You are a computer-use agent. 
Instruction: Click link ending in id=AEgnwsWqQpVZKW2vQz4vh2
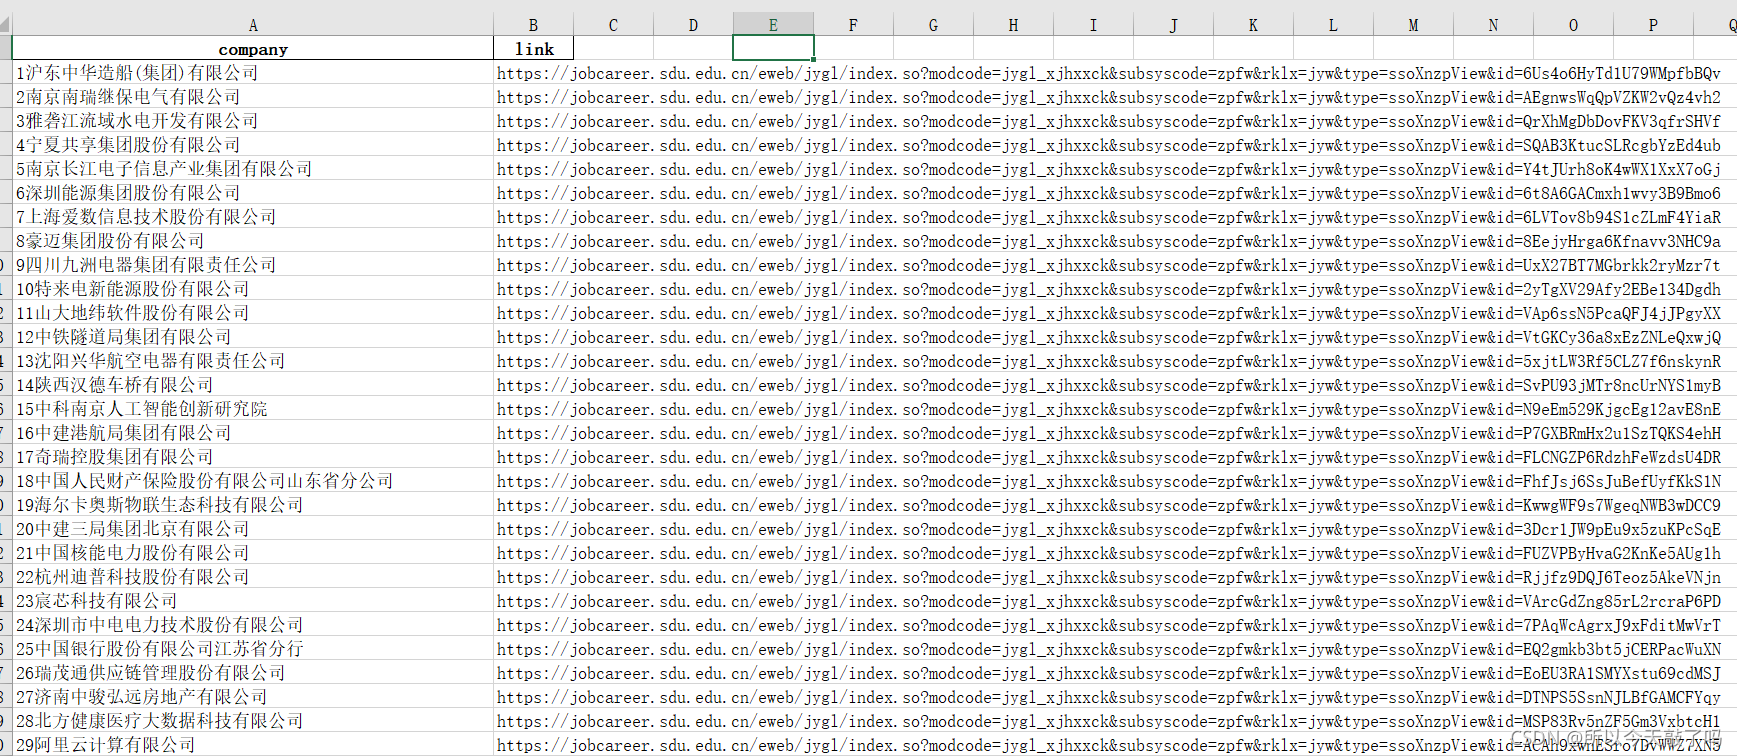pos(1109,97)
